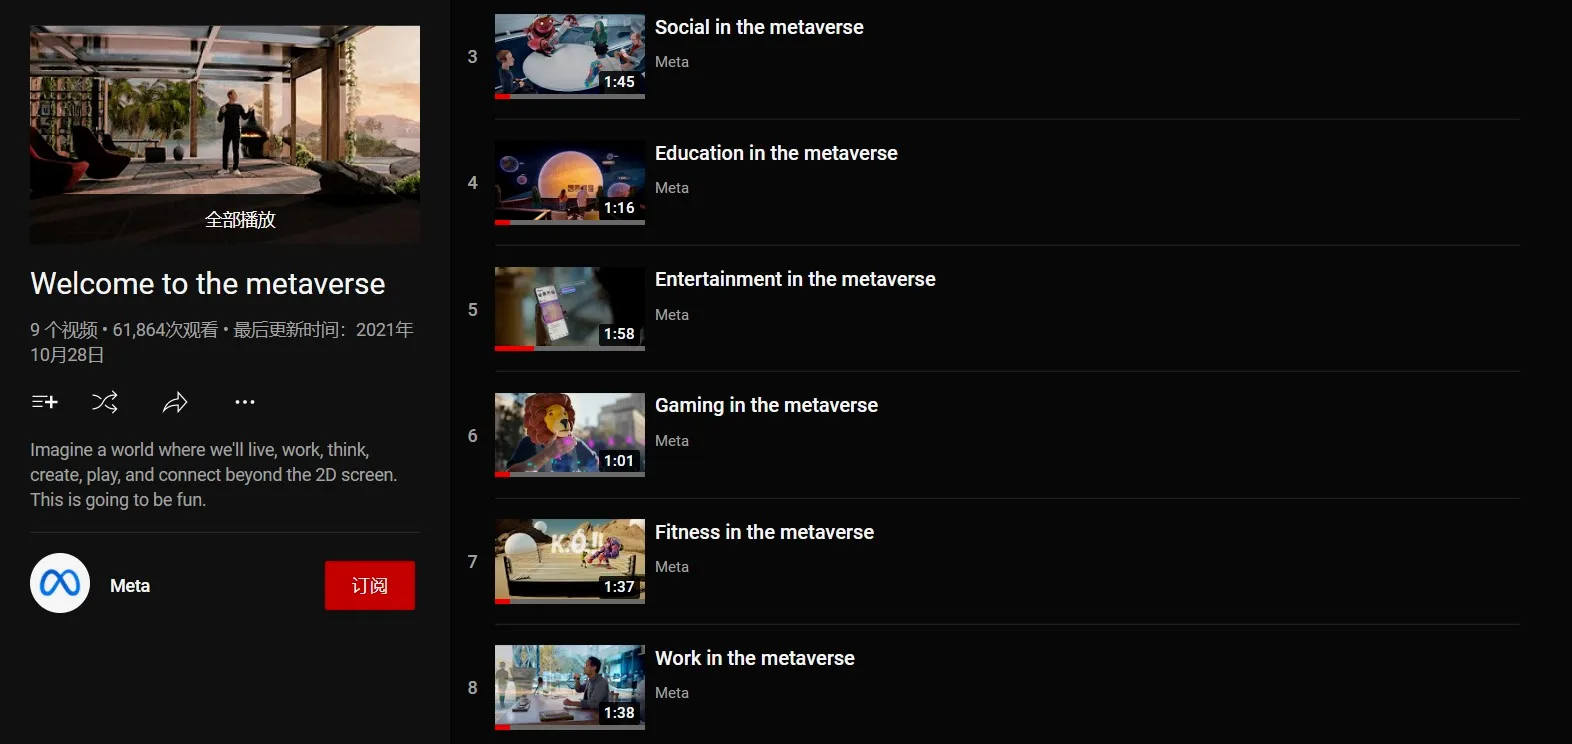
Task: Open the Meta channel name beside the avatar
Action: click(130, 586)
